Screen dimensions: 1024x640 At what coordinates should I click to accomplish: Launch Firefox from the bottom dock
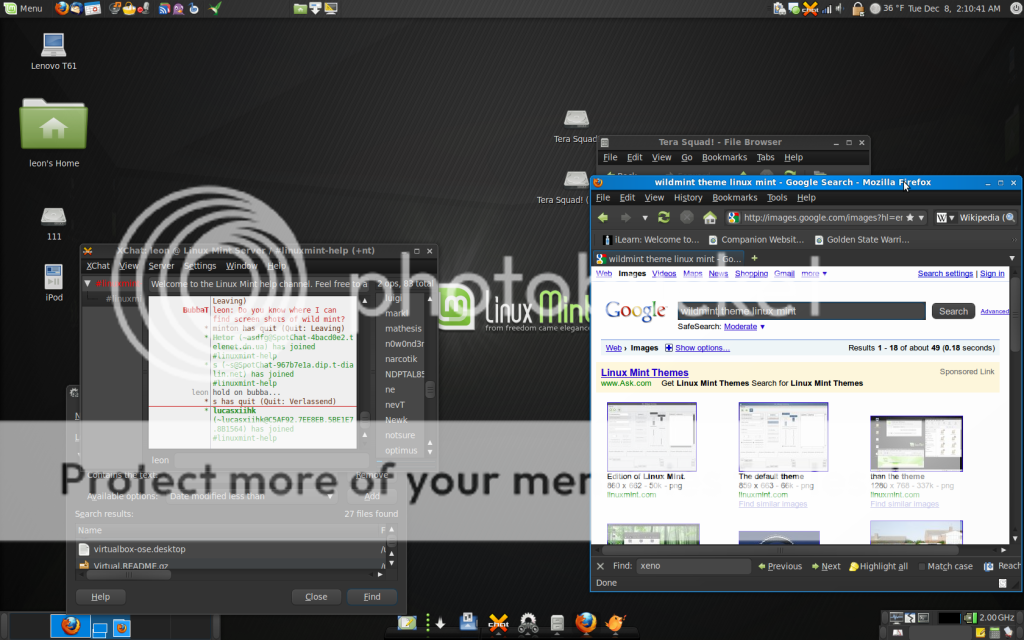pyautogui.click(x=585, y=622)
